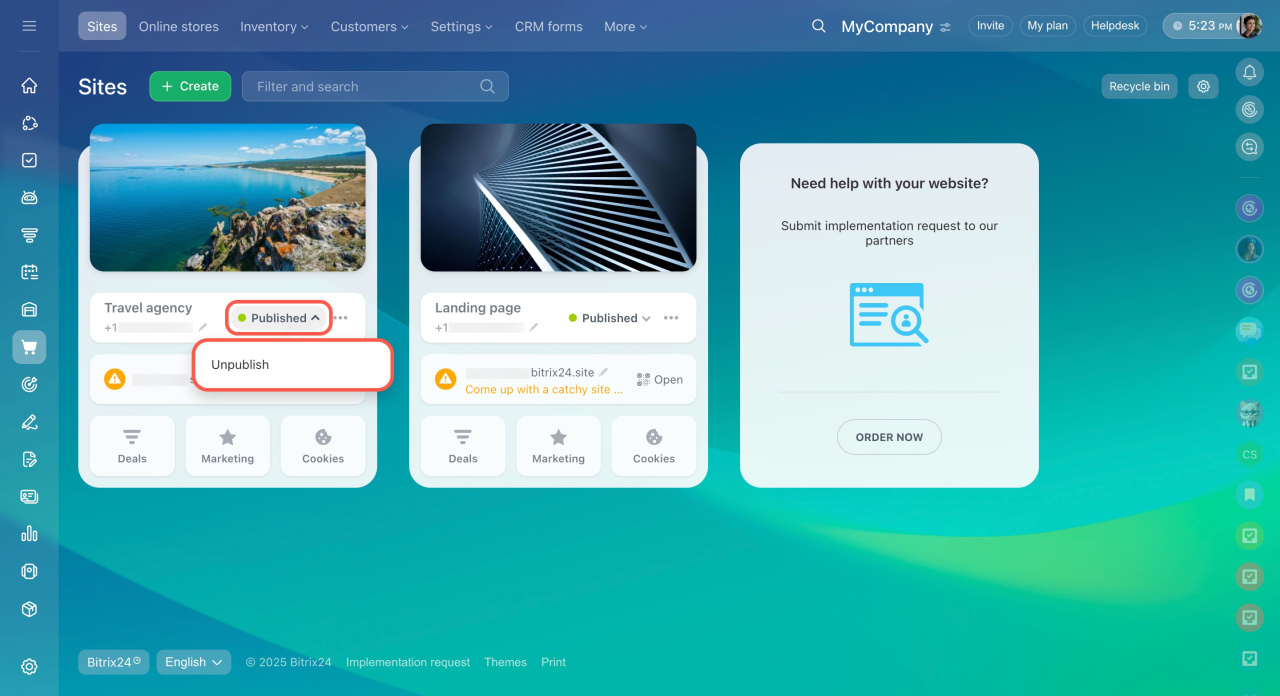Open Sites settings gear icon beside Recycle bin

coord(1203,86)
